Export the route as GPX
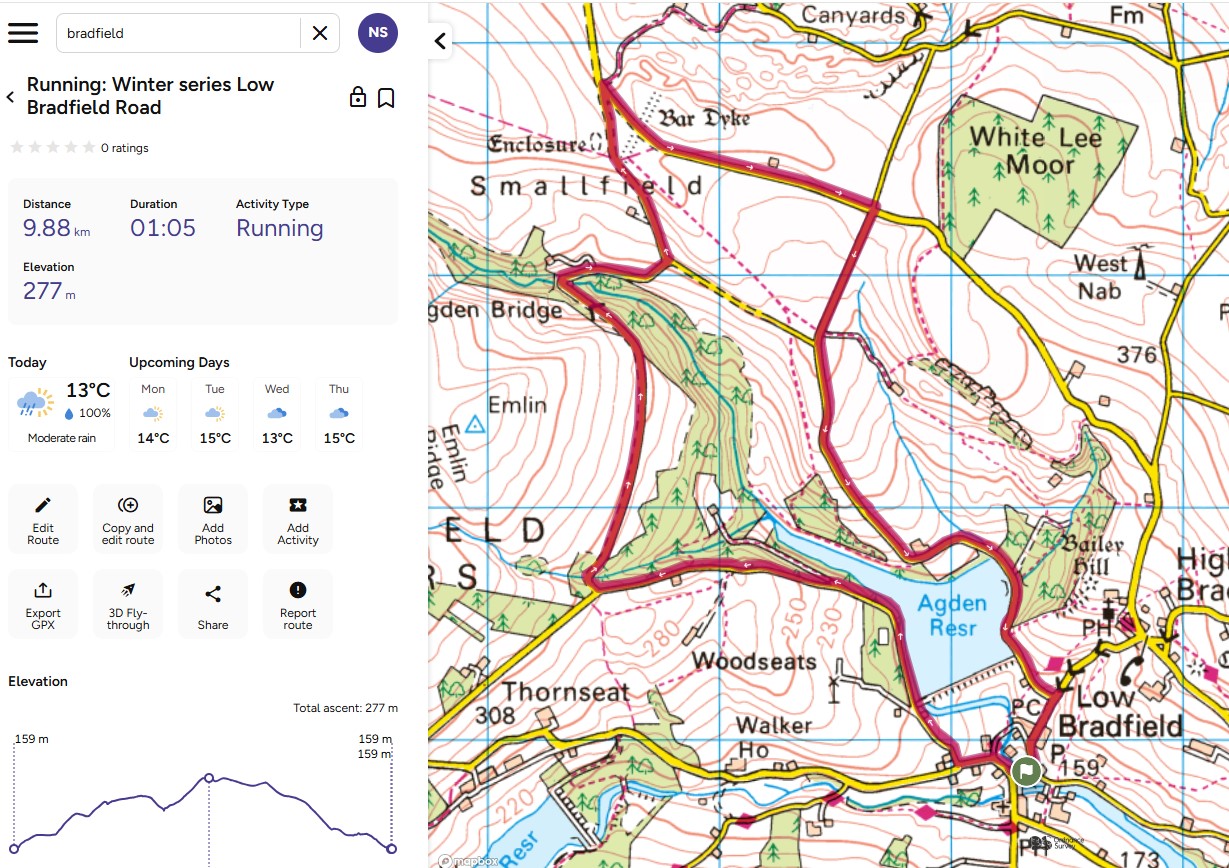Image resolution: width=1229 pixels, height=868 pixels. [43, 604]
